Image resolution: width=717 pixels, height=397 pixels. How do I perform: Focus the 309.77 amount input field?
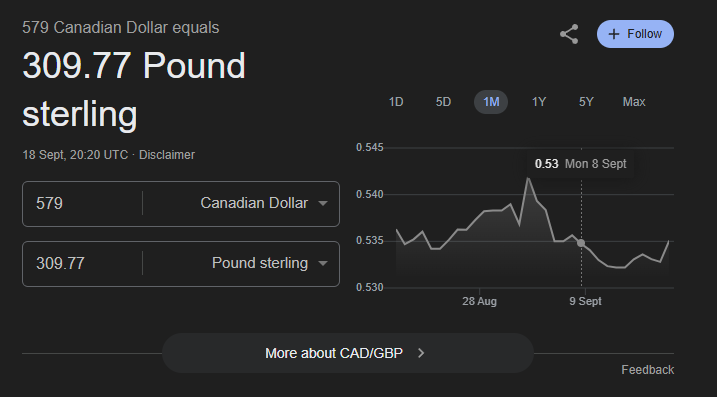pos(82,263)
